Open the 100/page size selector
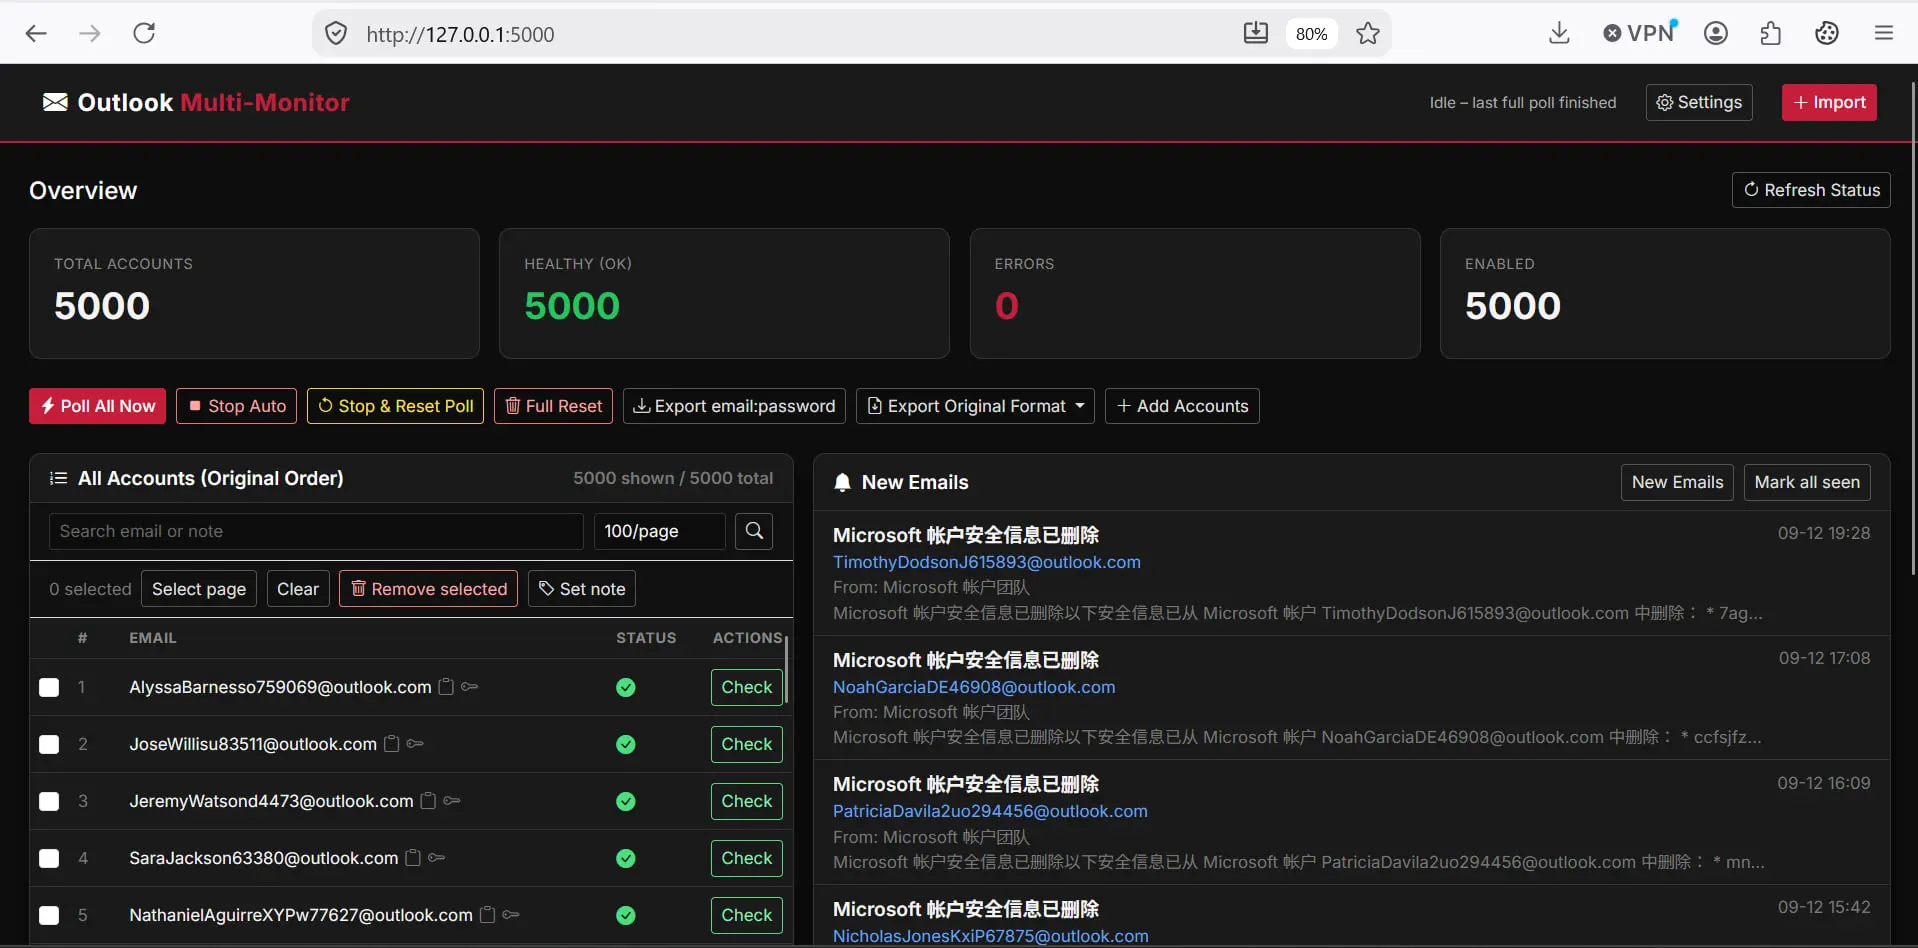Viewport: 1918px width, 948px height. coord(659,531)
